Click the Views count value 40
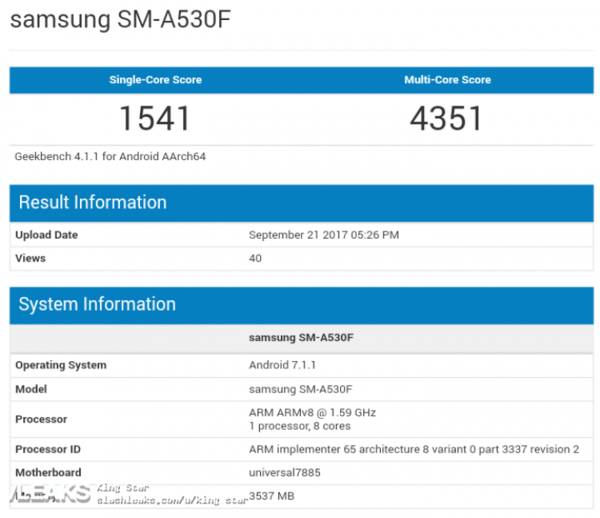 255,258
